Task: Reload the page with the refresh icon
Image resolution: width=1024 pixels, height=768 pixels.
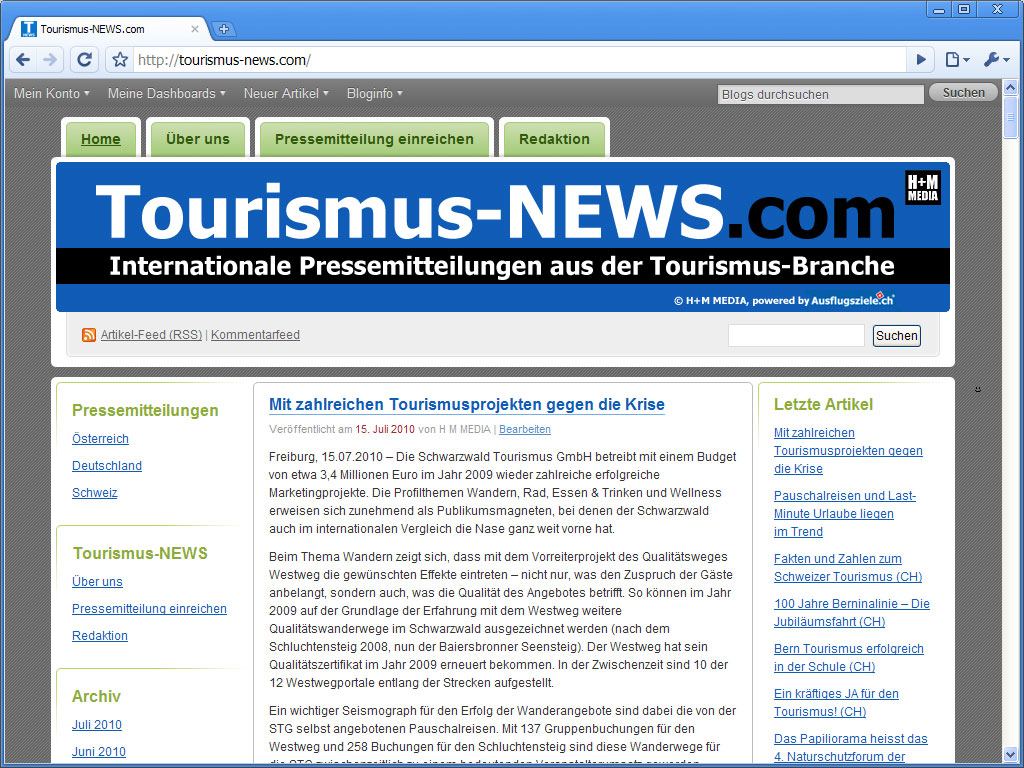Action: coord(85,60)
